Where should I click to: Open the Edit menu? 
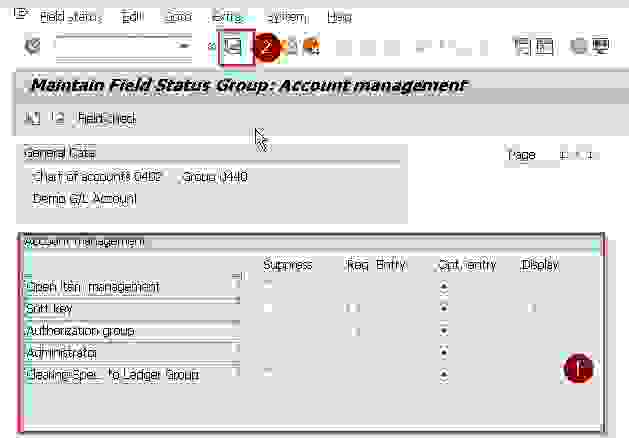coord(132,17)
